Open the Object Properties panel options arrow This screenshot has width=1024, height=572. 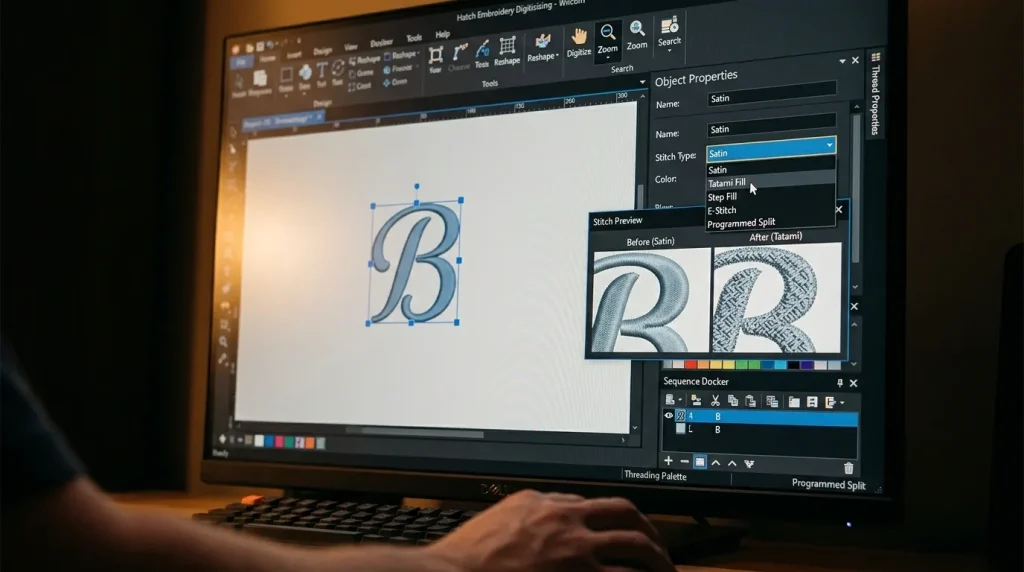click(842, 61)
